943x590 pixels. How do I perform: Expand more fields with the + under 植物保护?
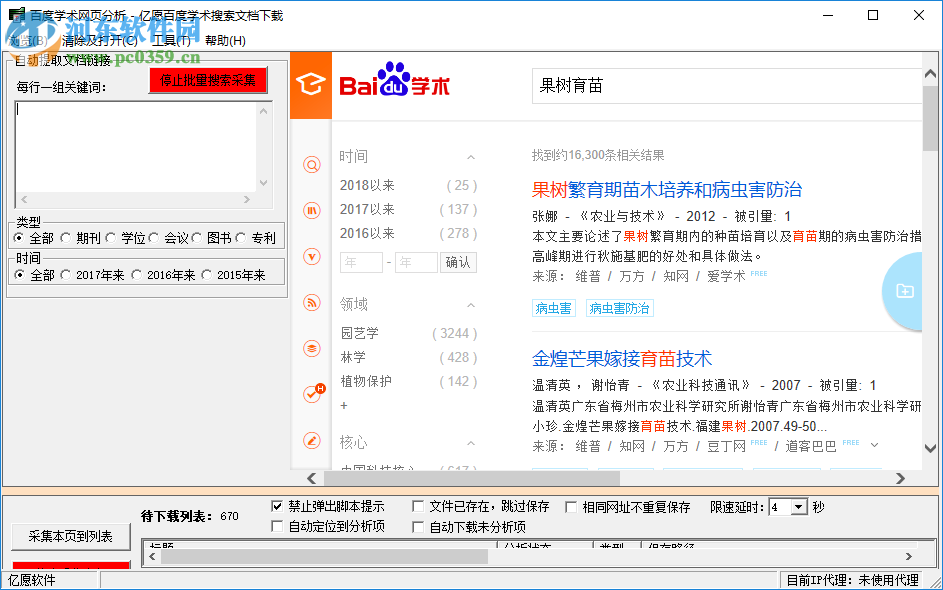(344, 406)
